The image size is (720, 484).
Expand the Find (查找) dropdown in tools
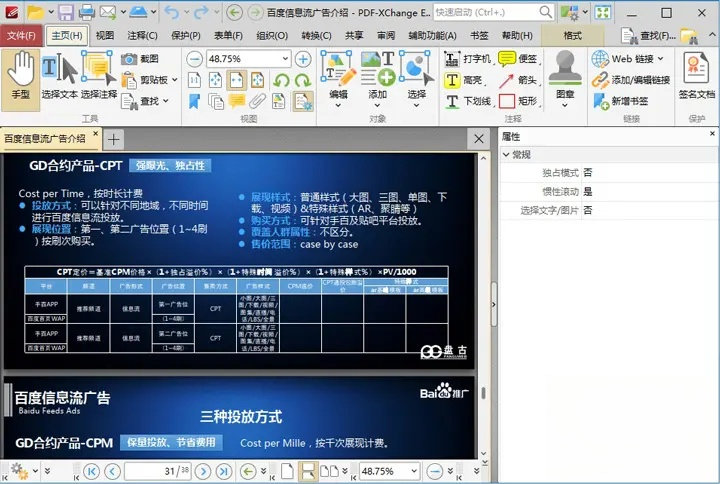(x=165, y=101)
